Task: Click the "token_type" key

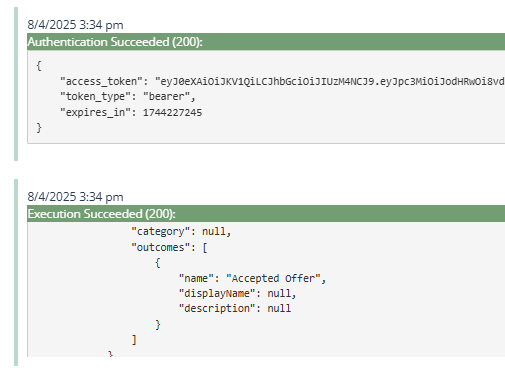Action: (x=95, y=97)
